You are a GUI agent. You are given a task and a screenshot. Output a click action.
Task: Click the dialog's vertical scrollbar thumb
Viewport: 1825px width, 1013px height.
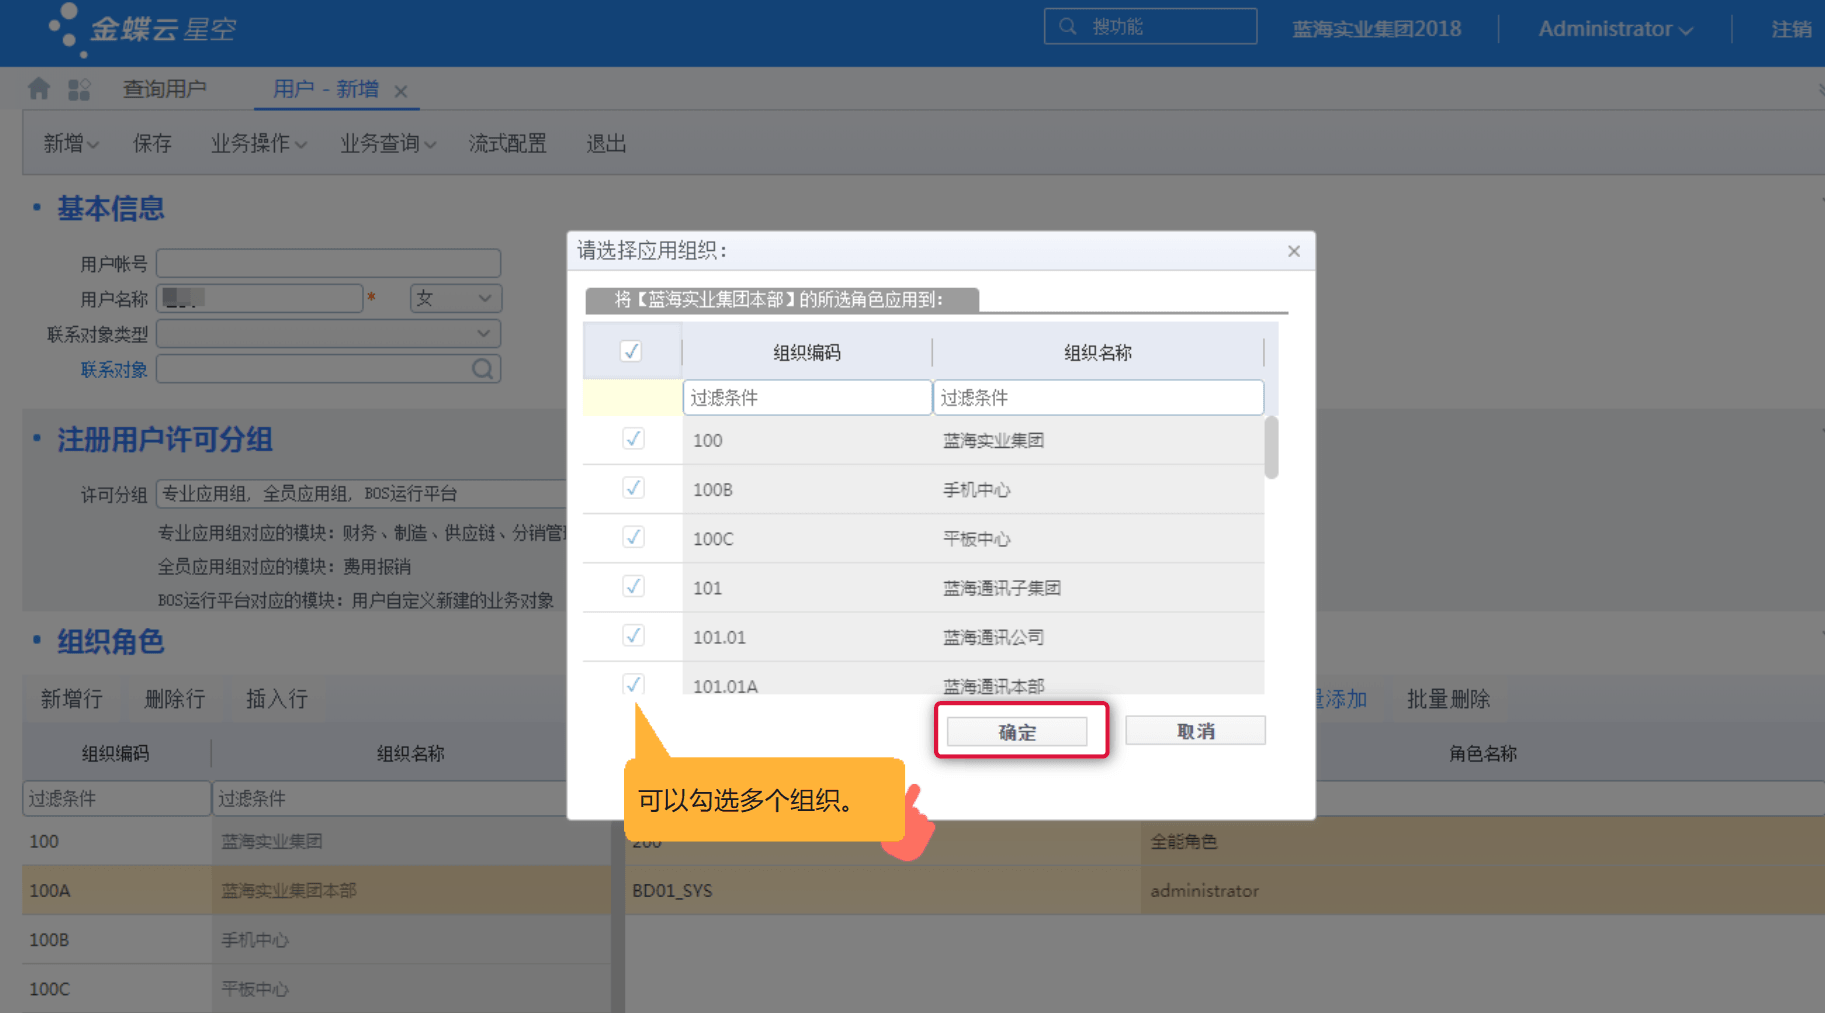tap(1271, 448)
